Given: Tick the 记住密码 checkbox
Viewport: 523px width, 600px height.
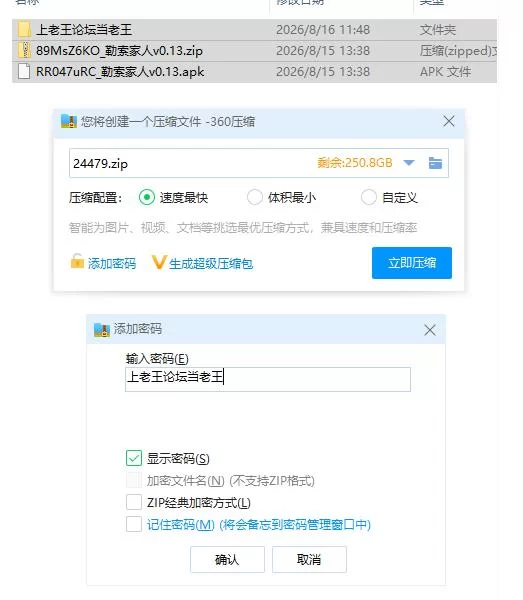Looking at the screenshot, I should click(134, 524).
